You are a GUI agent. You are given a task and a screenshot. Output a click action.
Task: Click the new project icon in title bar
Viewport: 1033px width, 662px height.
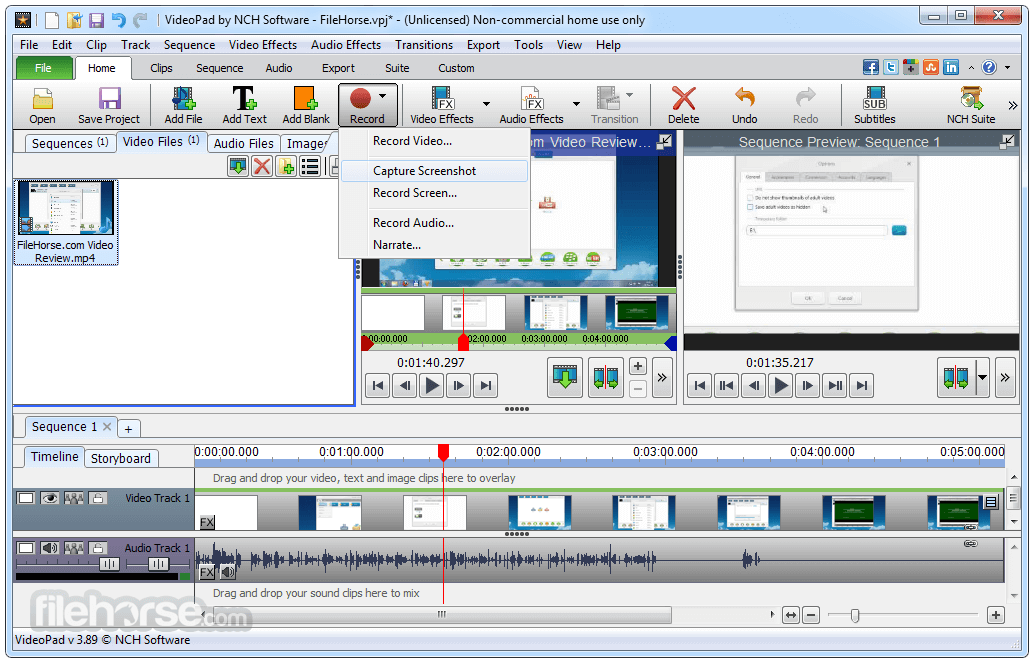pyautogui.click(x=51, y=20)
